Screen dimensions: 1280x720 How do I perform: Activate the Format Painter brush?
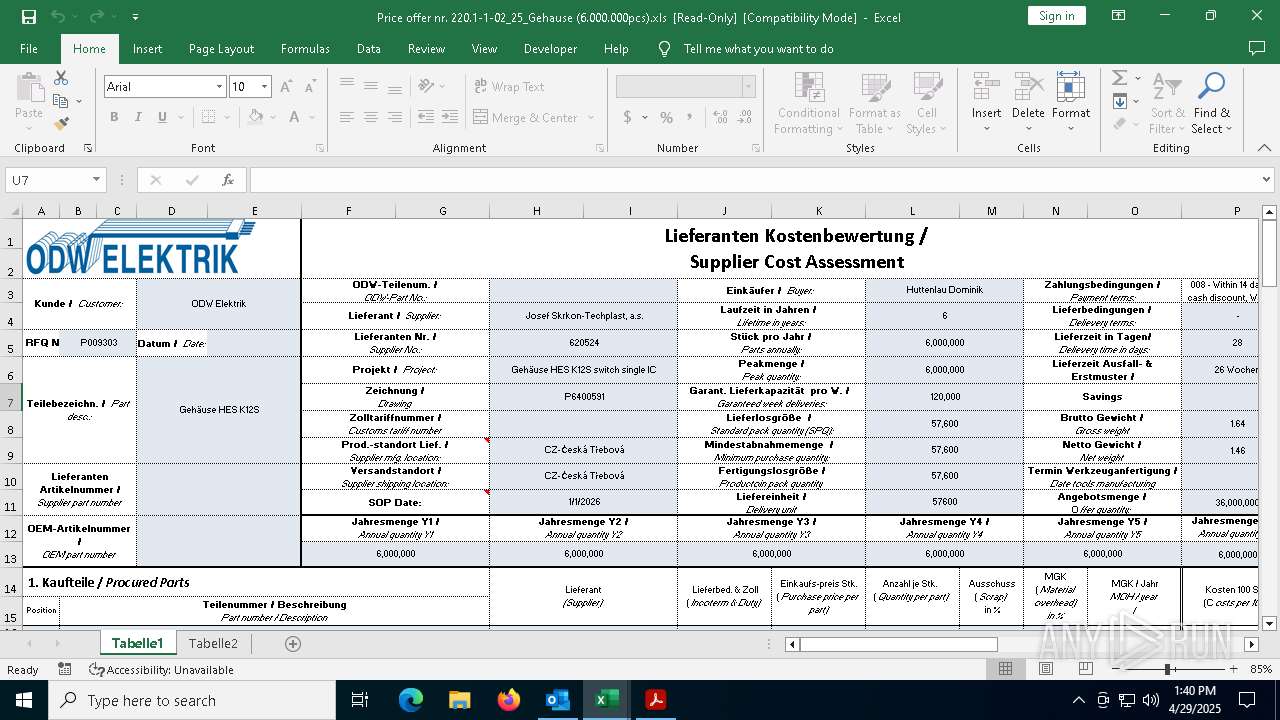61,124
